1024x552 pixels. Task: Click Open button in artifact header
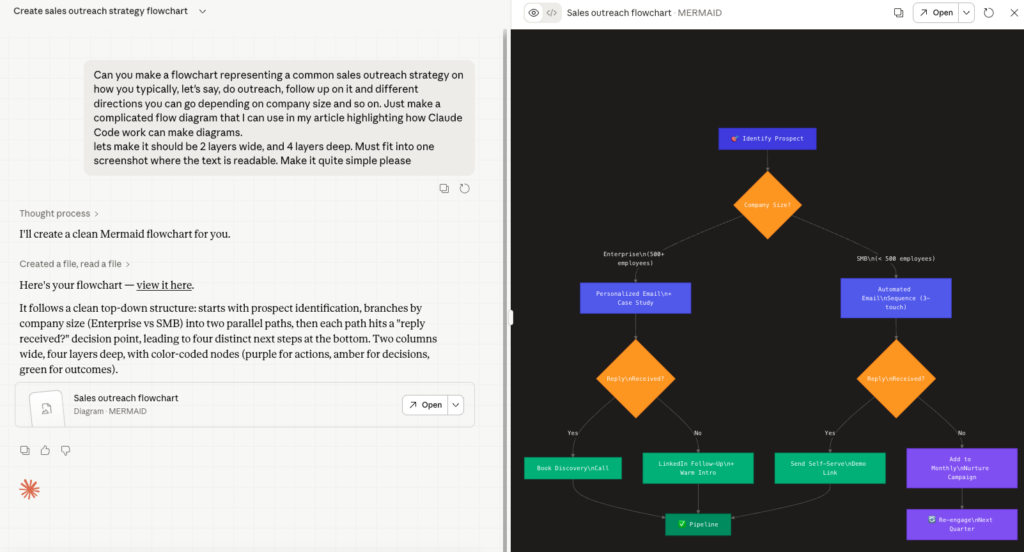[935, 13]
